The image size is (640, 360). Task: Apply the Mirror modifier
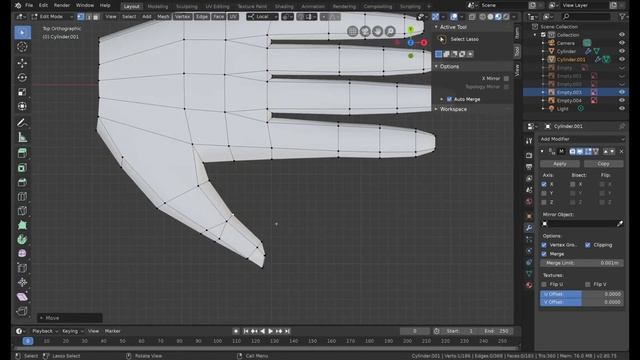[x=560, y=164]
